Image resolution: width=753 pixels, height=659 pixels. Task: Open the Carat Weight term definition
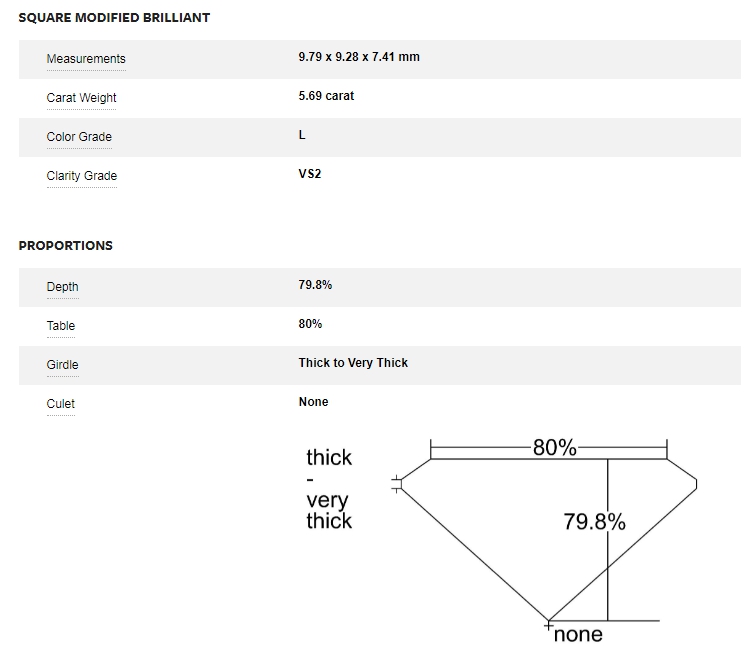point(81,98)
